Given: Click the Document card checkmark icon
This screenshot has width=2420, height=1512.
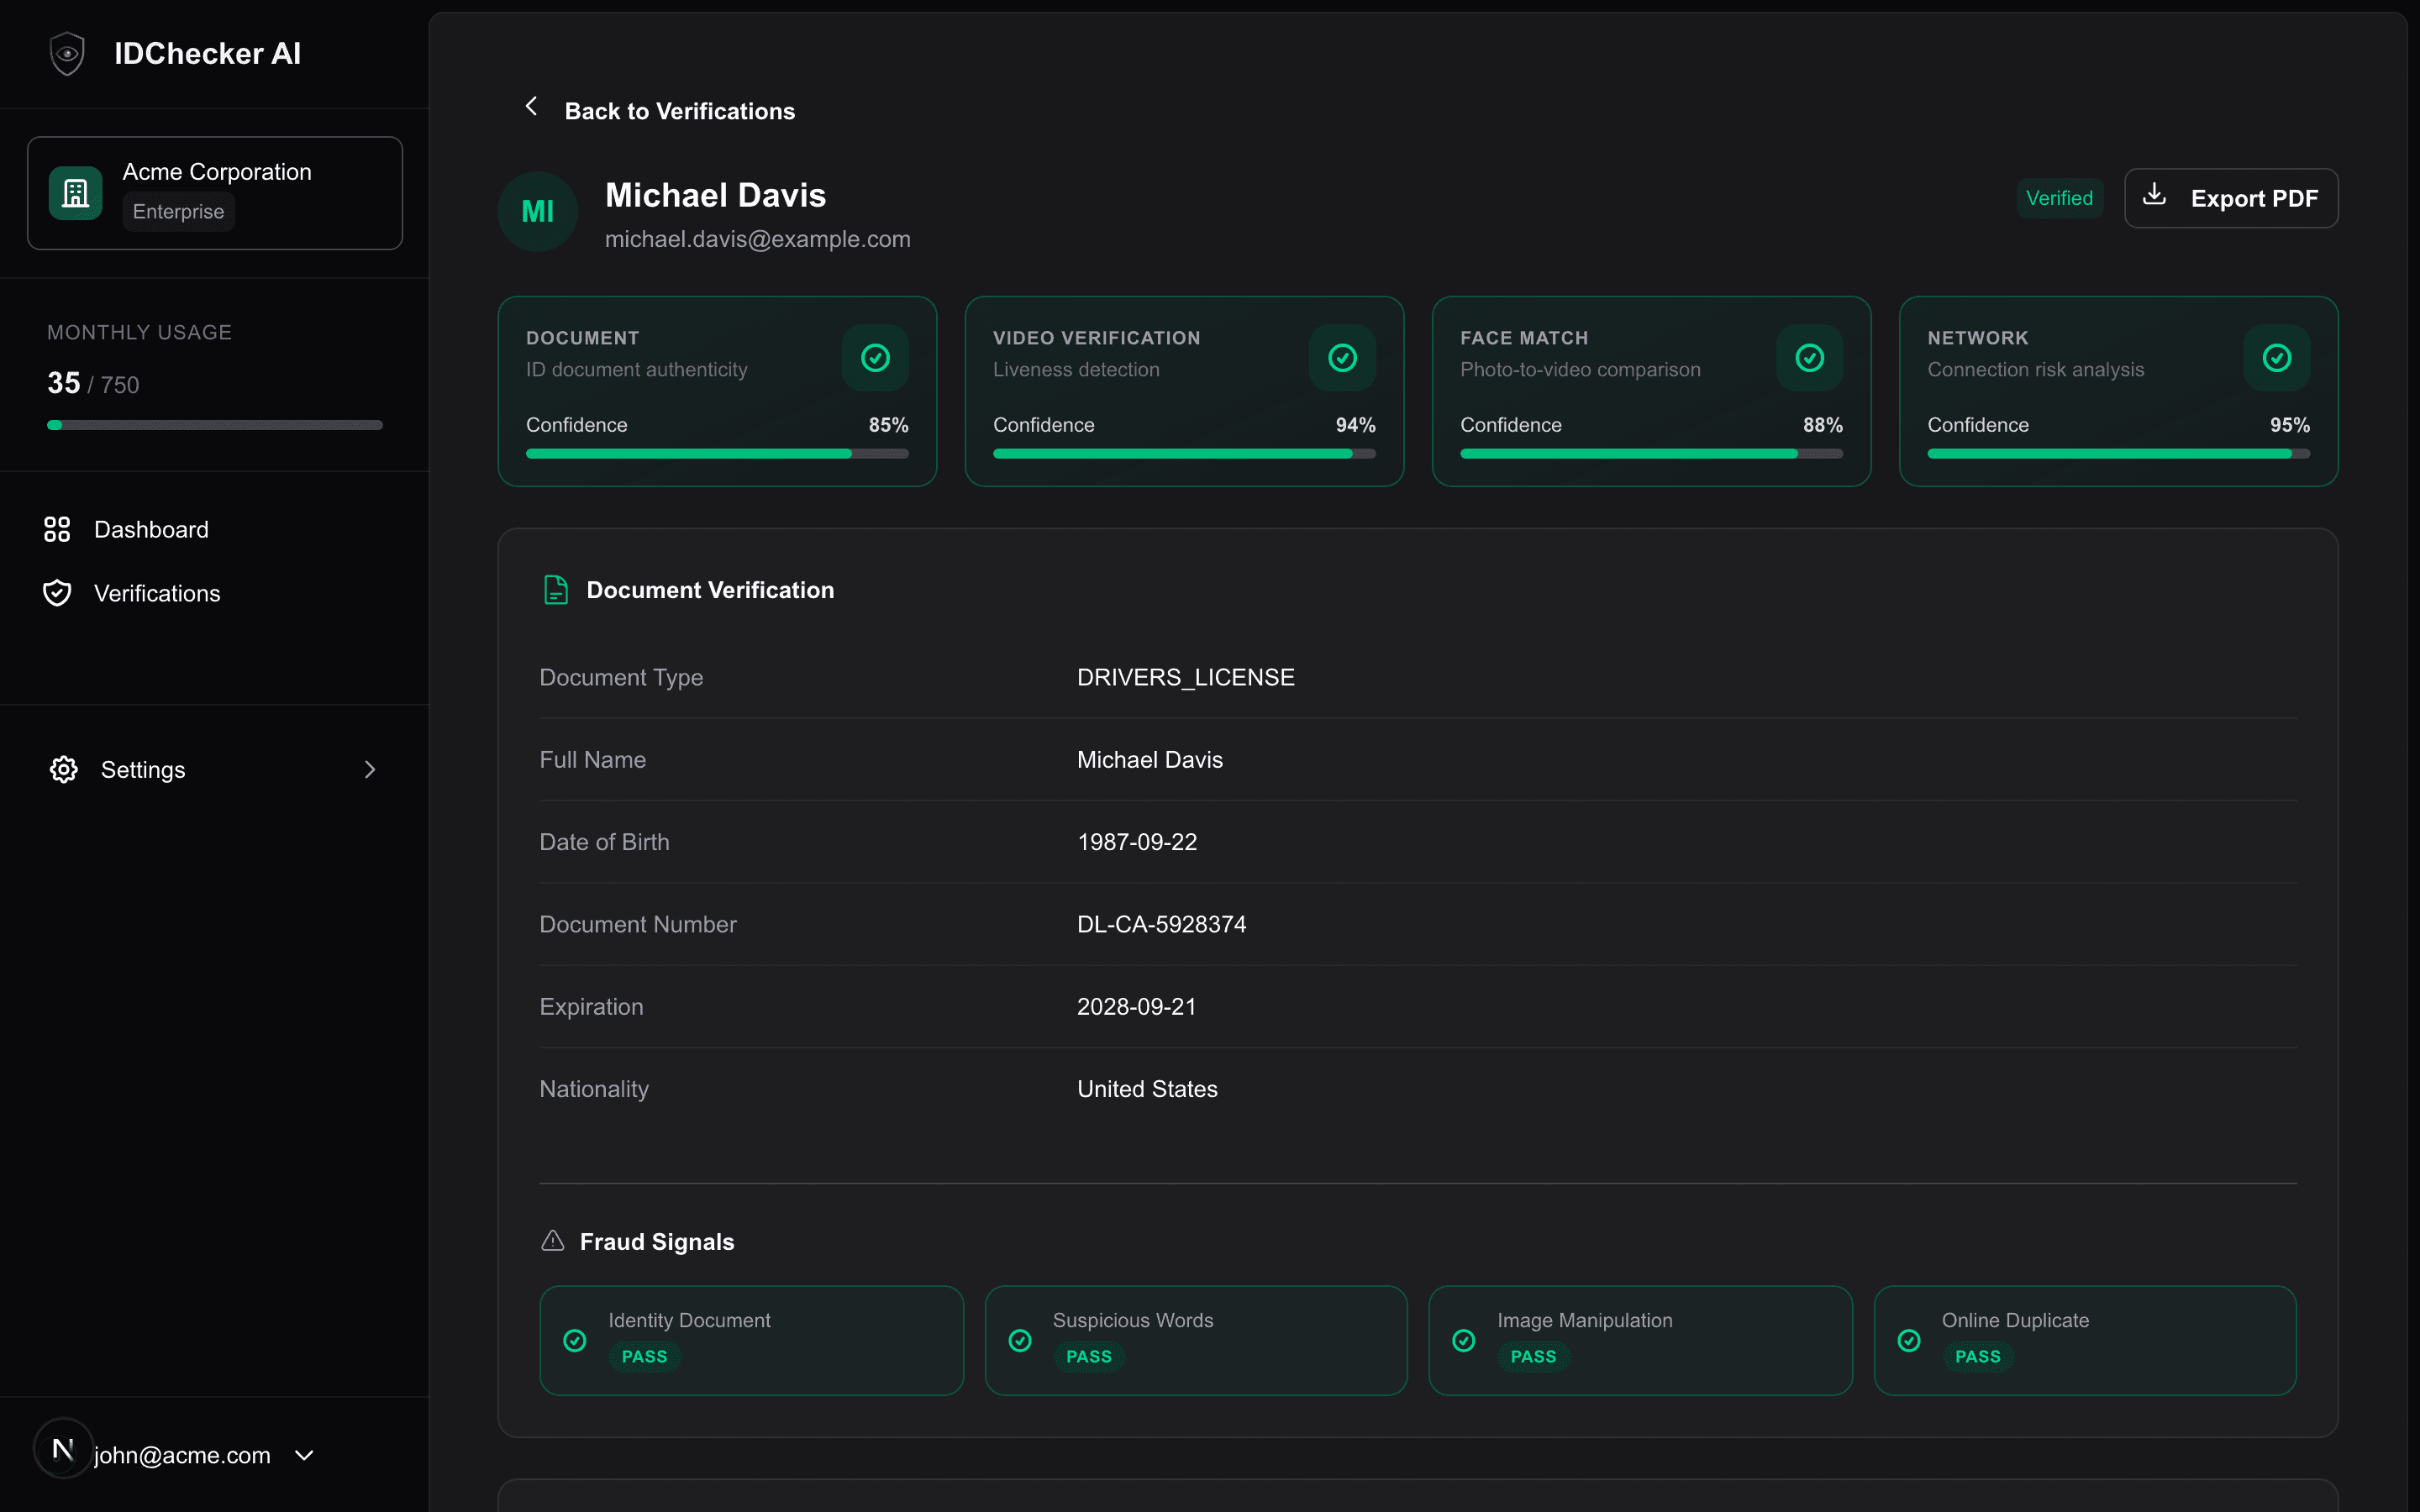Looking at the screenshot, I should point(875,358).
